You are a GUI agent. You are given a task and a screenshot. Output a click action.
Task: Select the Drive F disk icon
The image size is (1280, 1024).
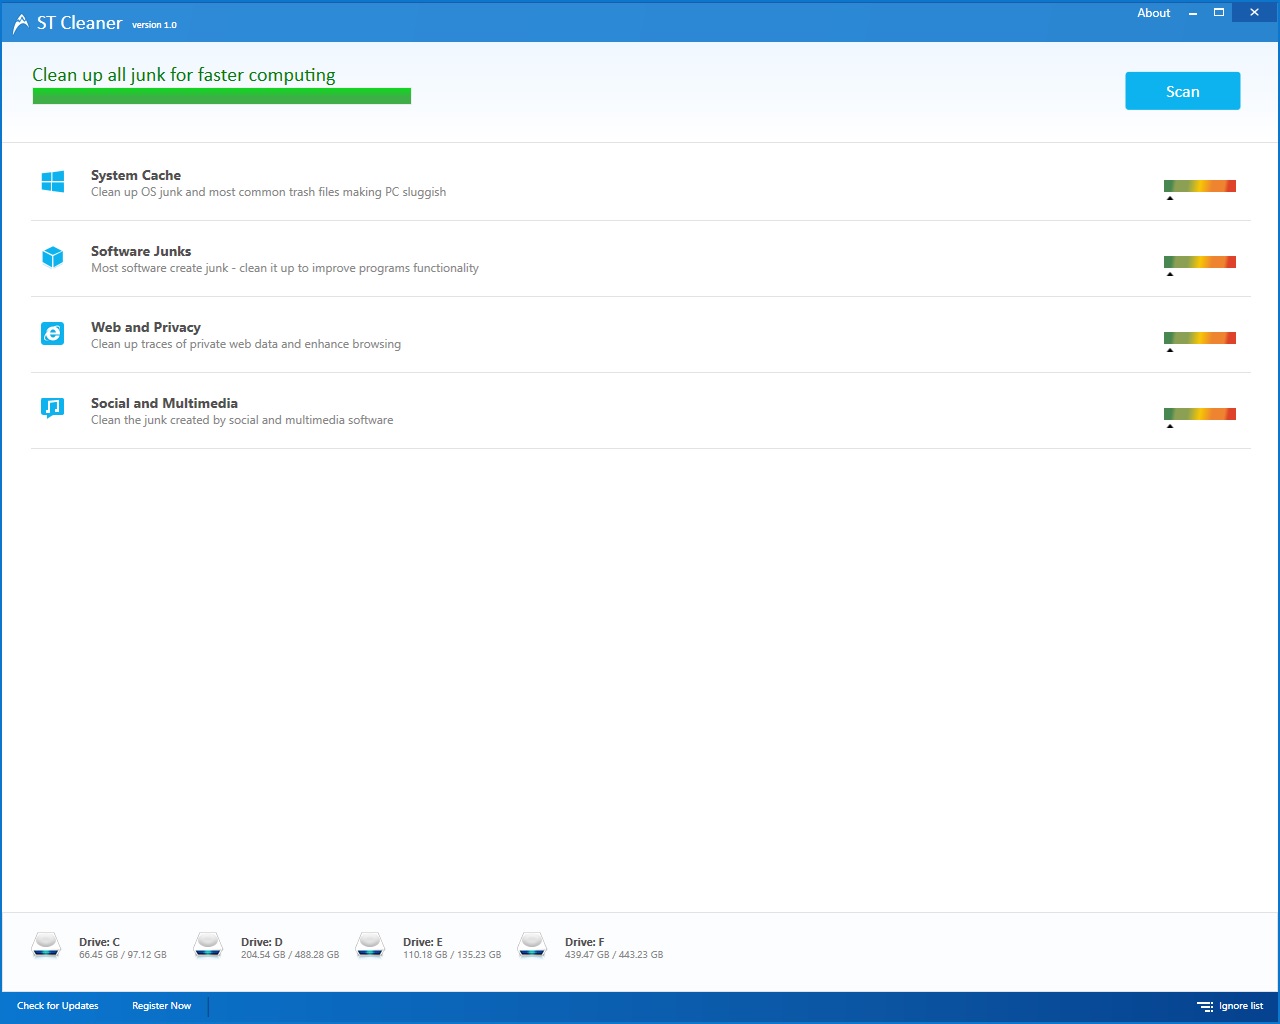click(532, 945)
